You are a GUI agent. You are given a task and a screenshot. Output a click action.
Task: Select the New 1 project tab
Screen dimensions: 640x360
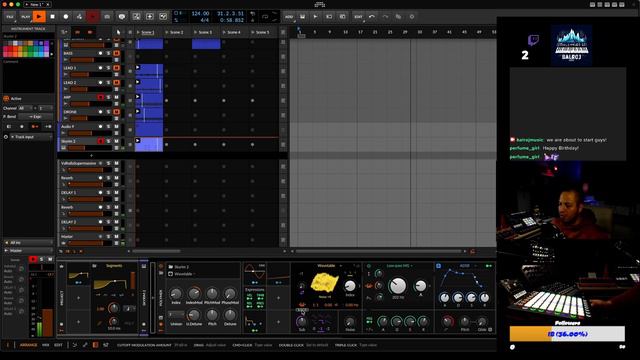coord(37,4)
